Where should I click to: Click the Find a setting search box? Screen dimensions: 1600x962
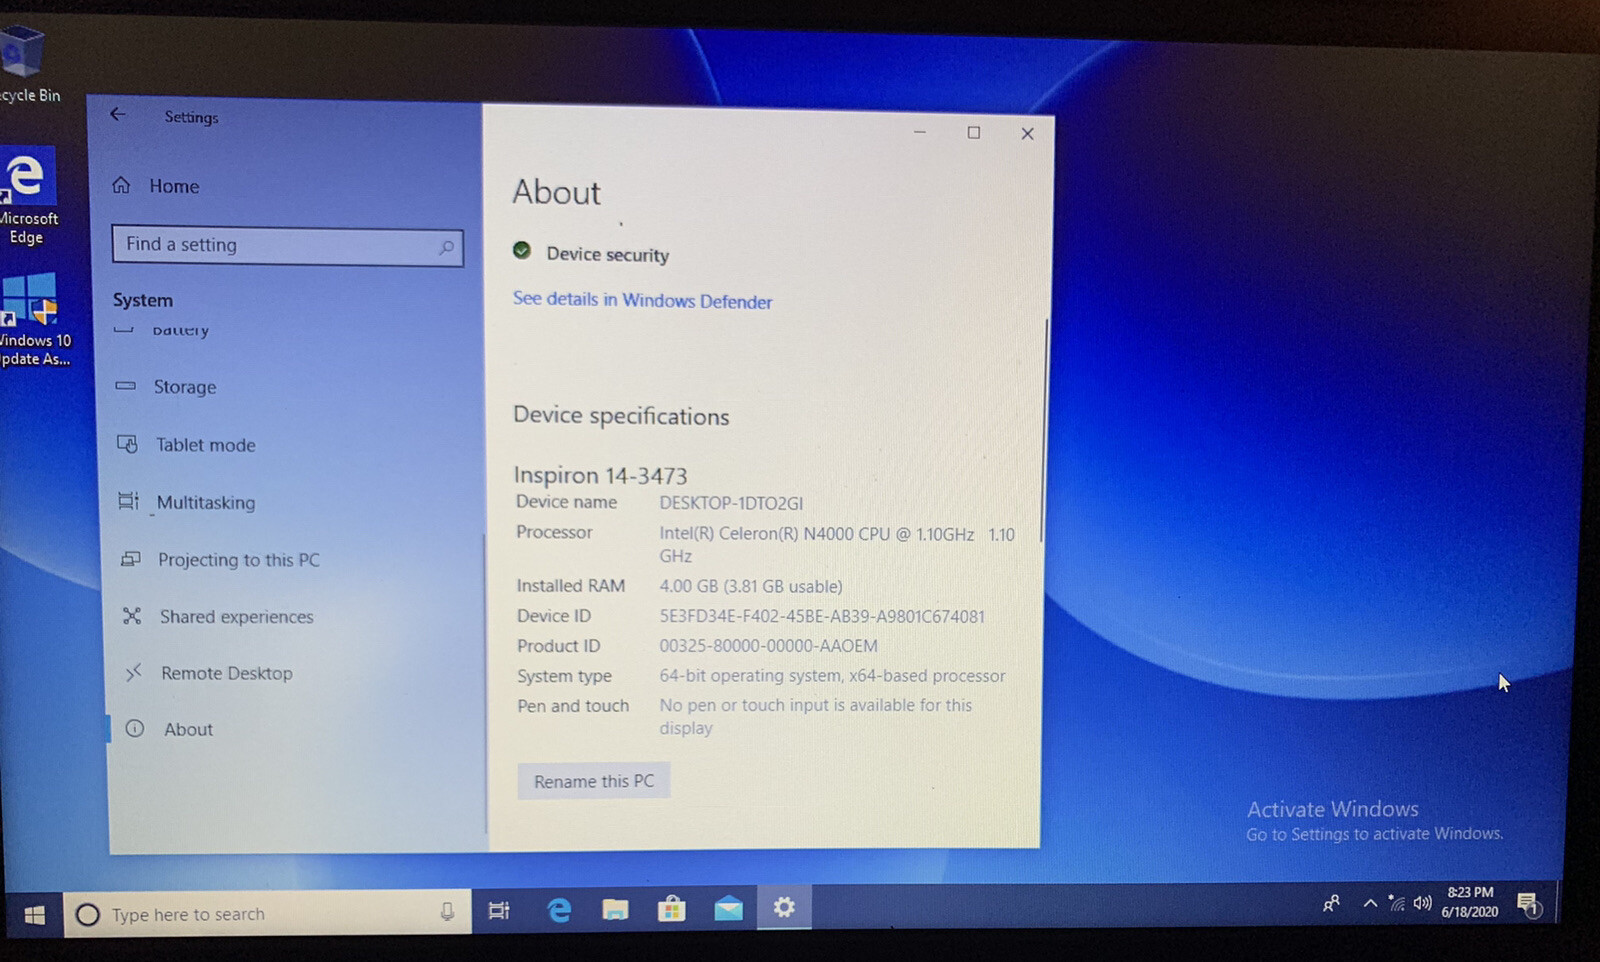click(x=287, y=245)
